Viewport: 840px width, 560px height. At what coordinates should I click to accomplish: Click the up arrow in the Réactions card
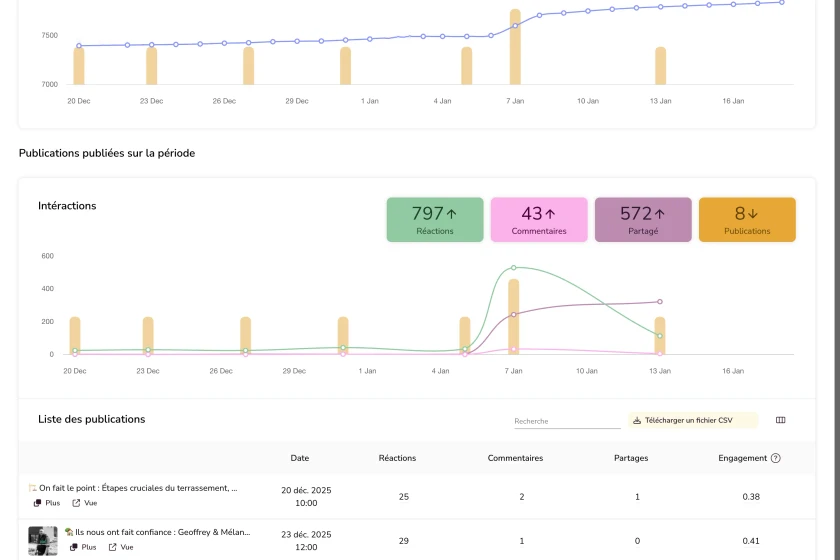pos(451,213)
